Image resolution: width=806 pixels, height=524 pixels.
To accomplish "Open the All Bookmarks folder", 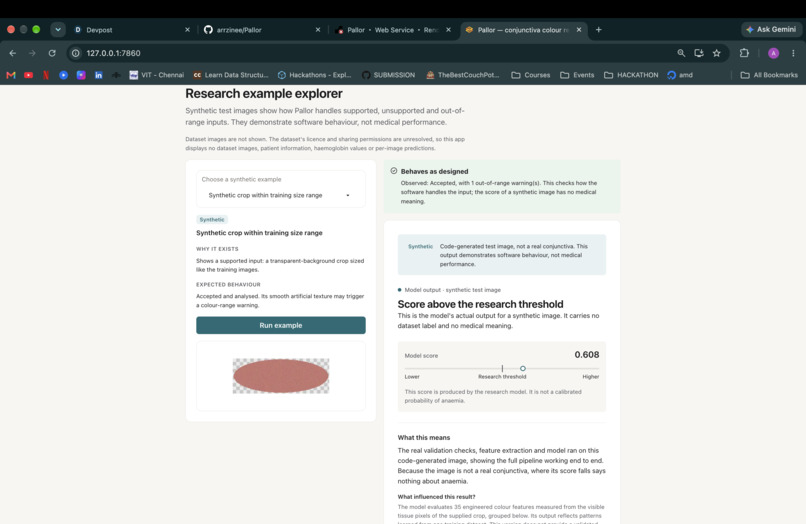I will tap(769, 75).
